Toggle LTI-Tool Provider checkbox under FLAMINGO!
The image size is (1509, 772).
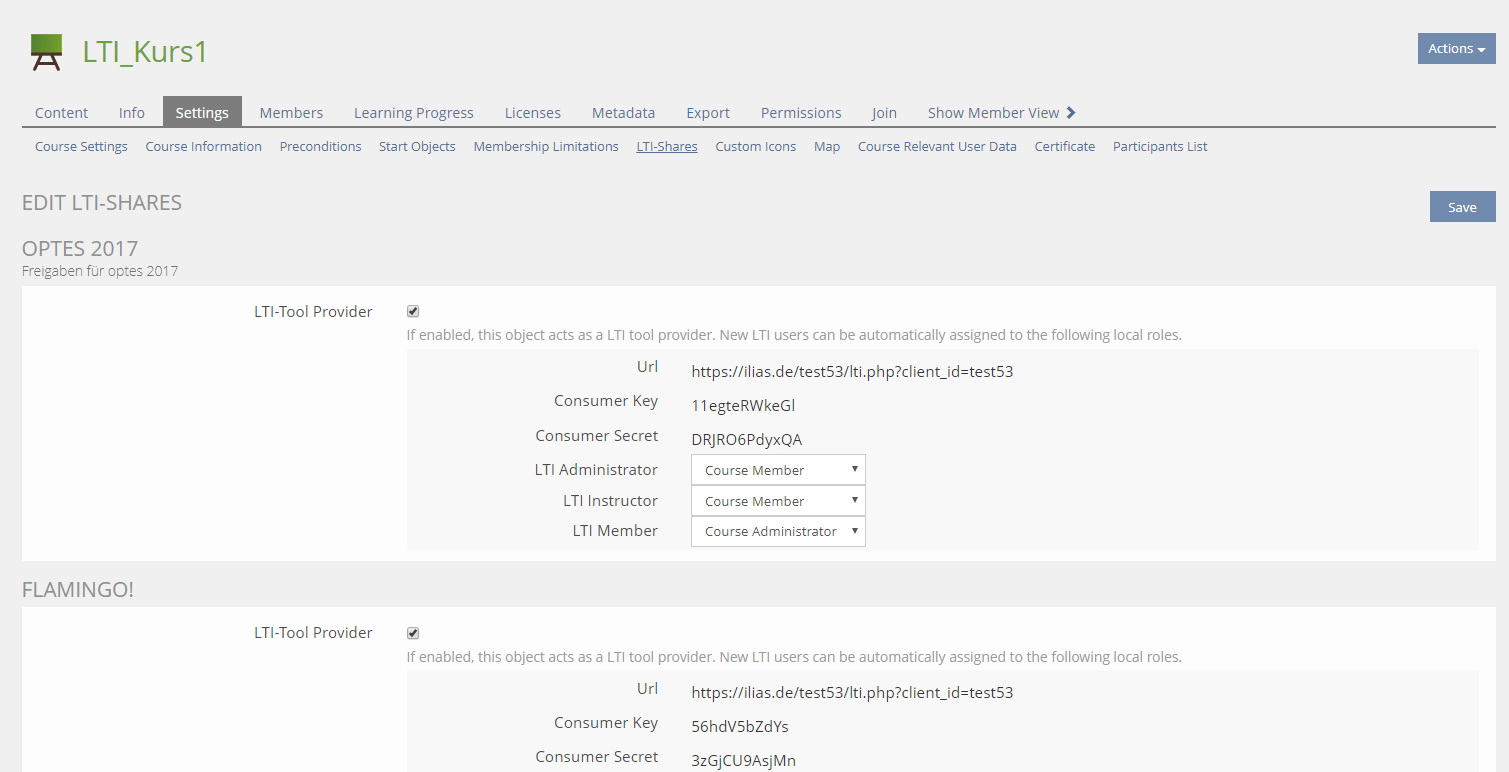tap(413, 633)
